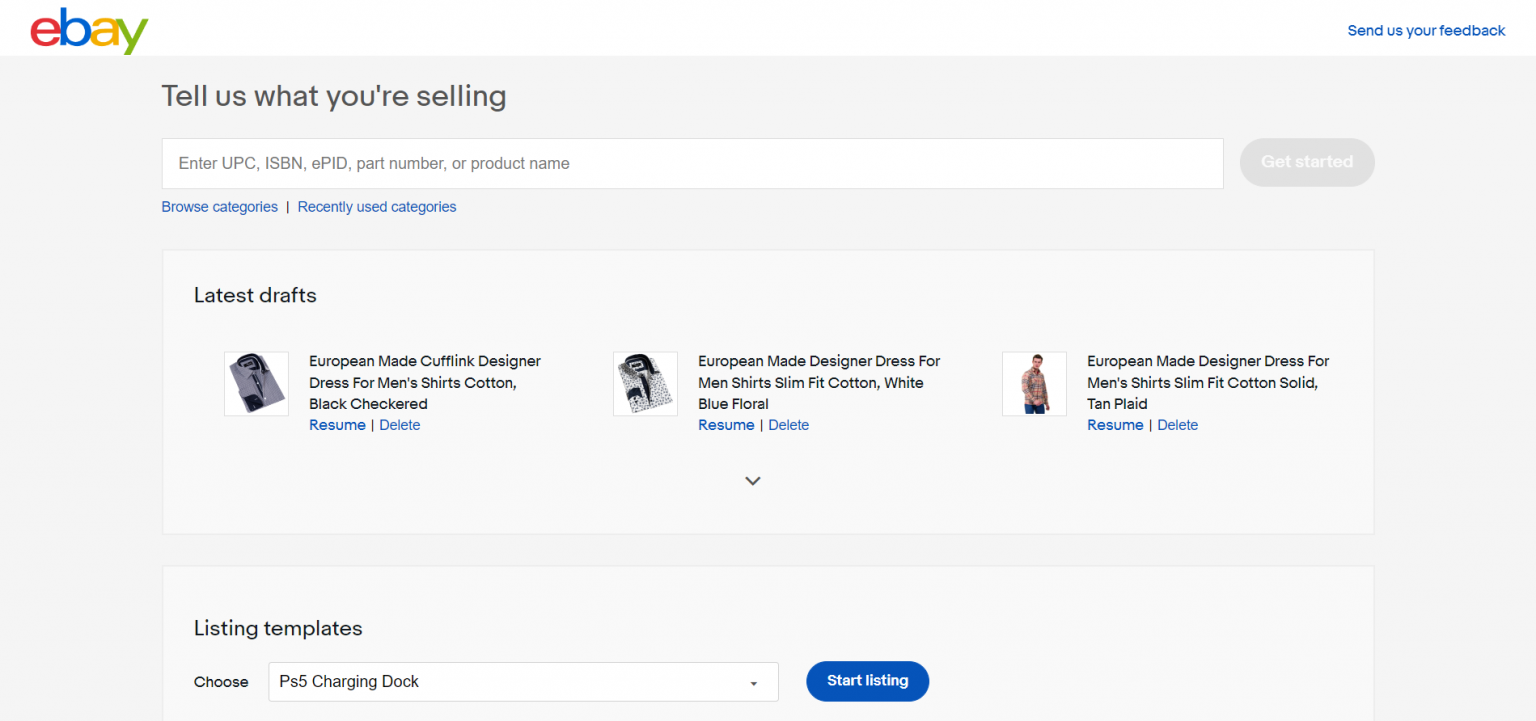Click the eBay logo
Image resolution: width=1536 pixels, height=721 pixels.
tap(89, 31)
